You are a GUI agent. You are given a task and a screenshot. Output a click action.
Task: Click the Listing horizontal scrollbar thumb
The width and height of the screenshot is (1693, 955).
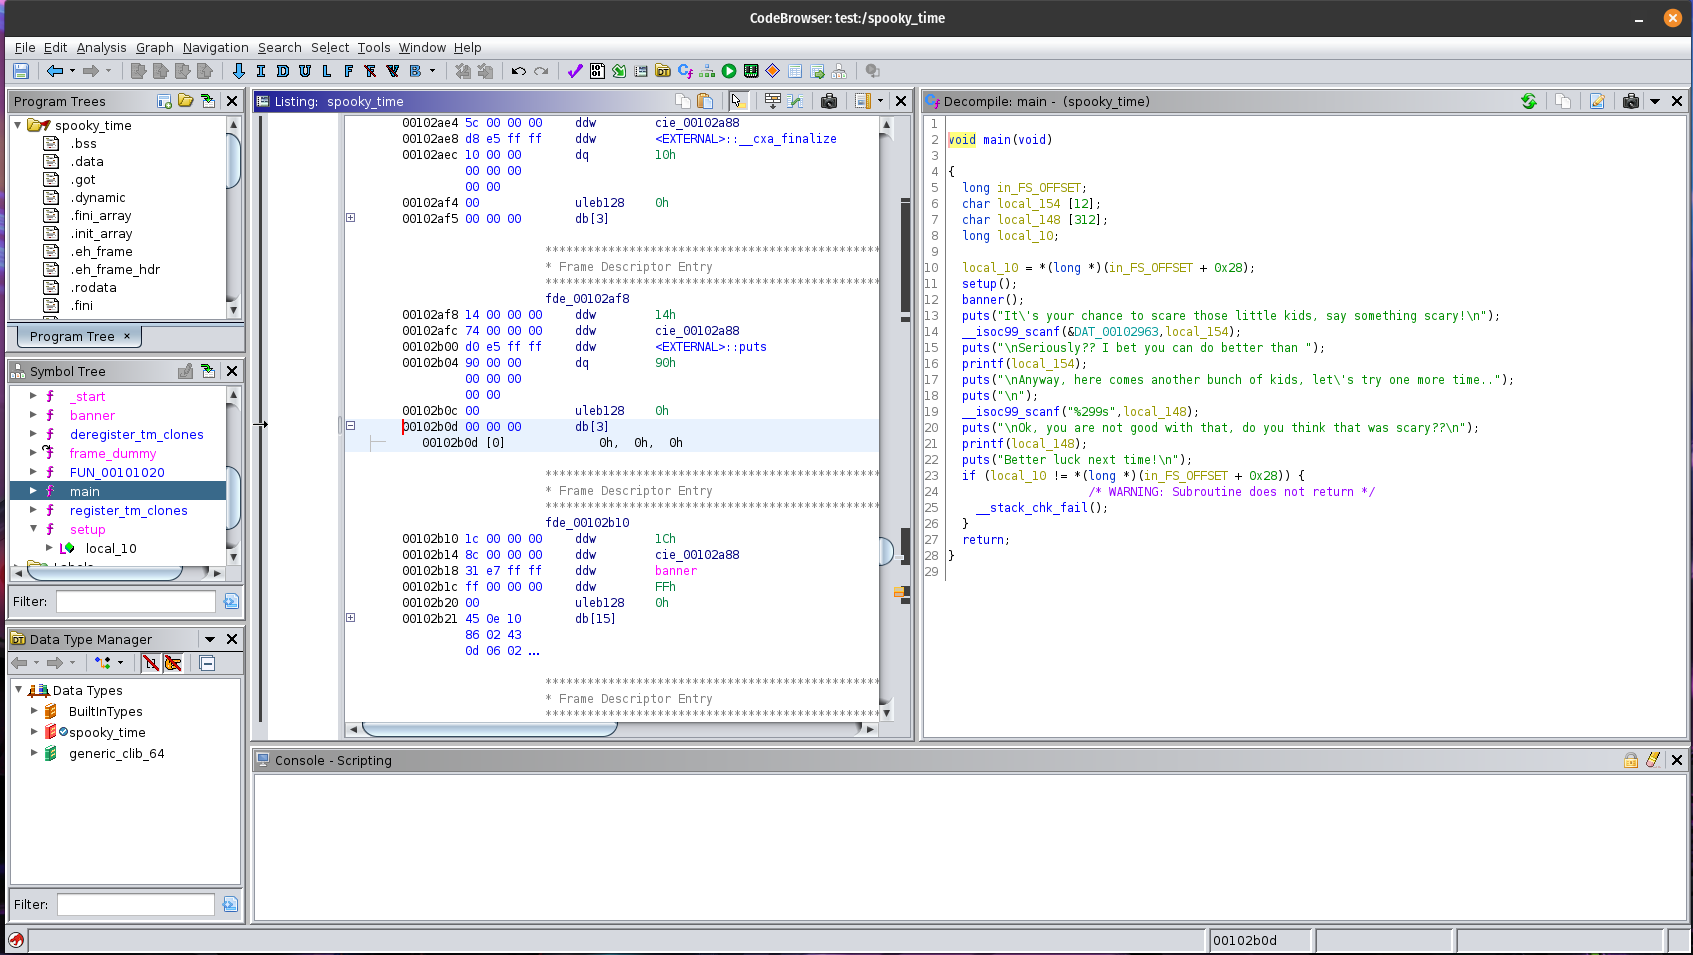pos(489,729)
